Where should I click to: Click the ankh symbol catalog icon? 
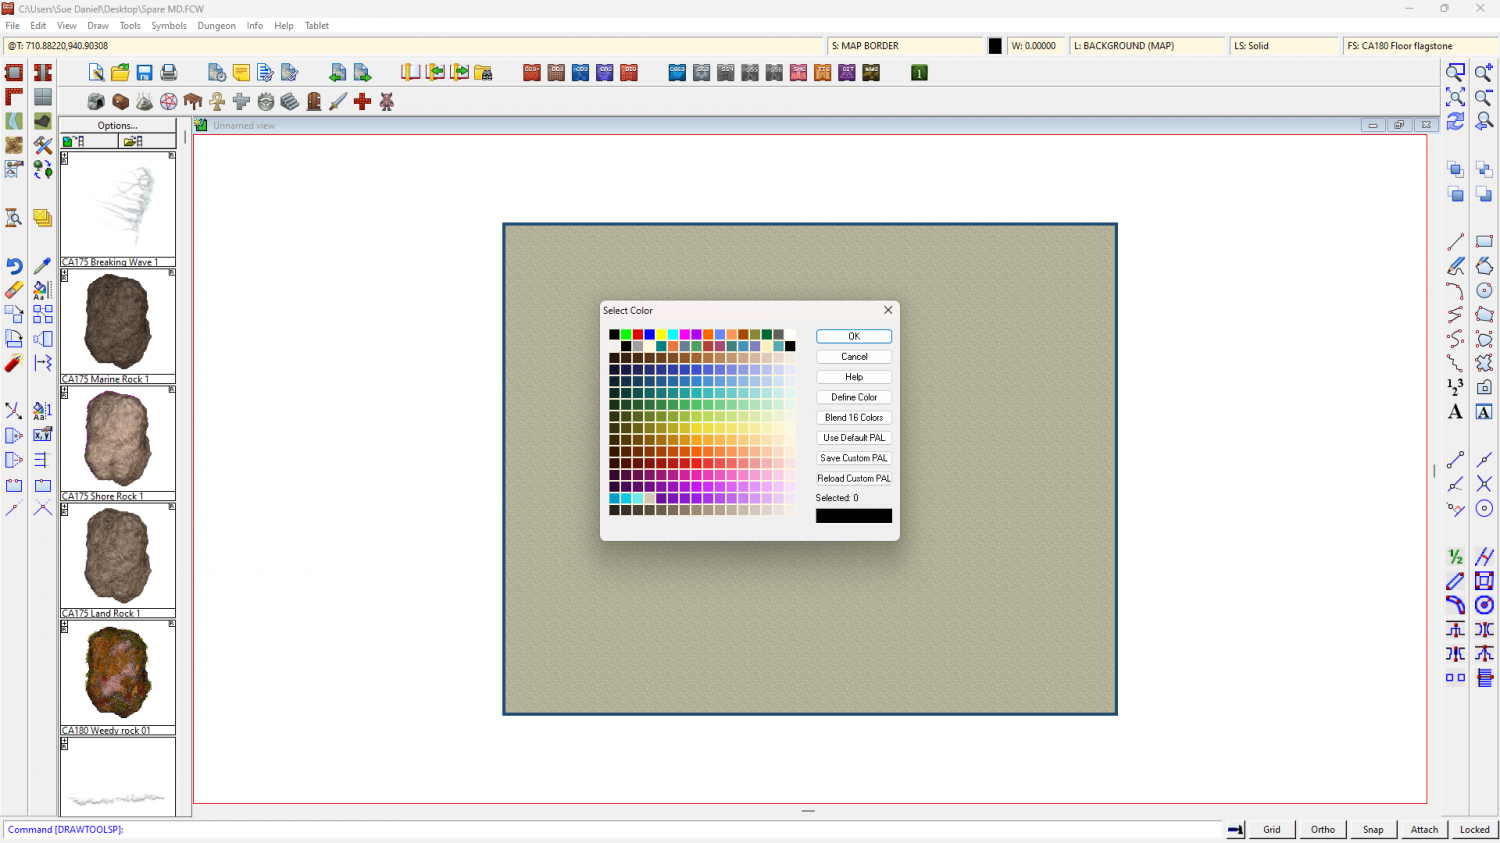pos(217,101)
